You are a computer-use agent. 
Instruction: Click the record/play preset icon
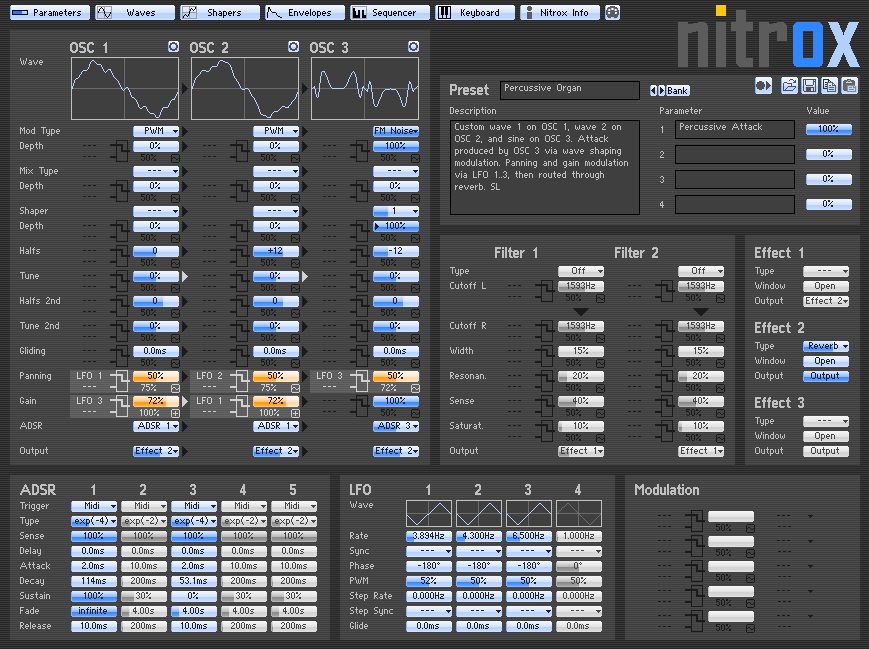[x=763, y=86]
